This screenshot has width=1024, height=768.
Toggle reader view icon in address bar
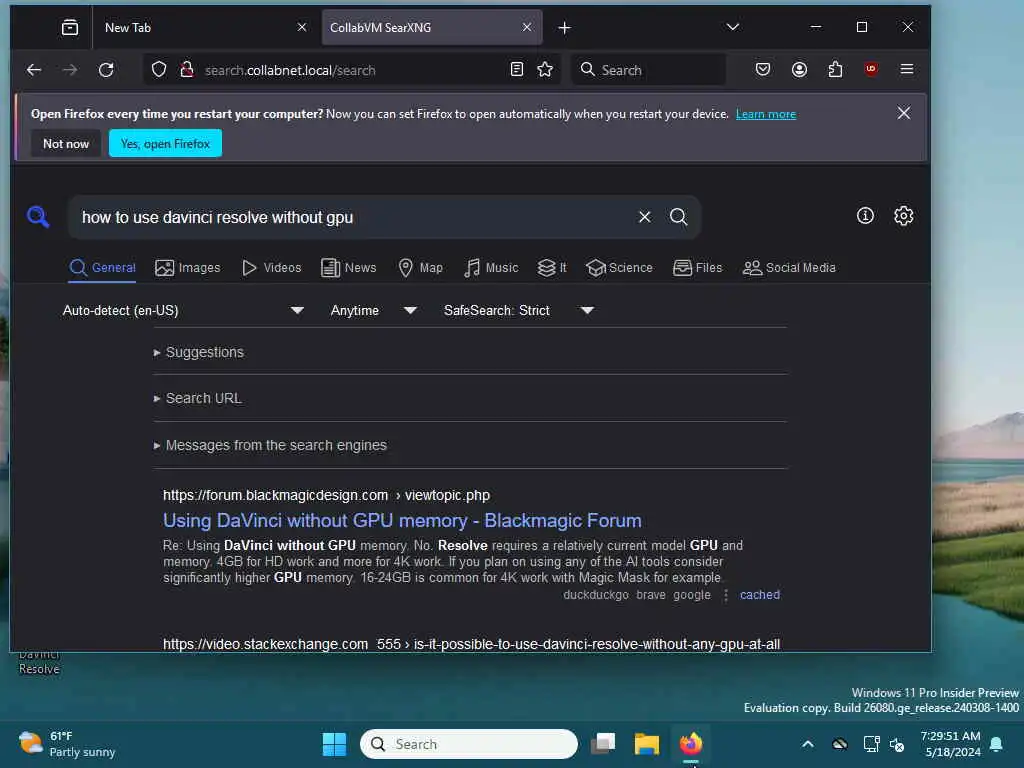[517, 69]
